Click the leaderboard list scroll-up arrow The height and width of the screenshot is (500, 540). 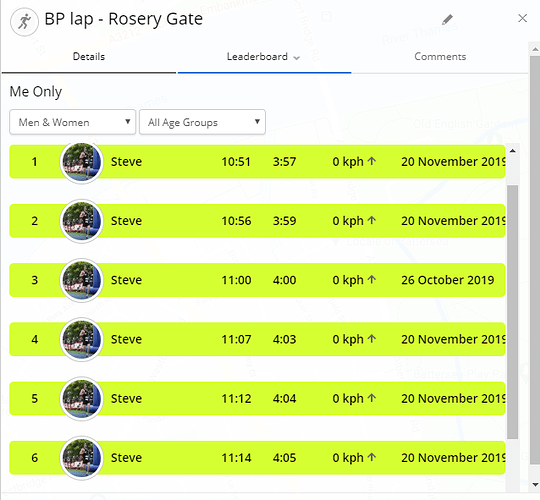coord(512,151)
